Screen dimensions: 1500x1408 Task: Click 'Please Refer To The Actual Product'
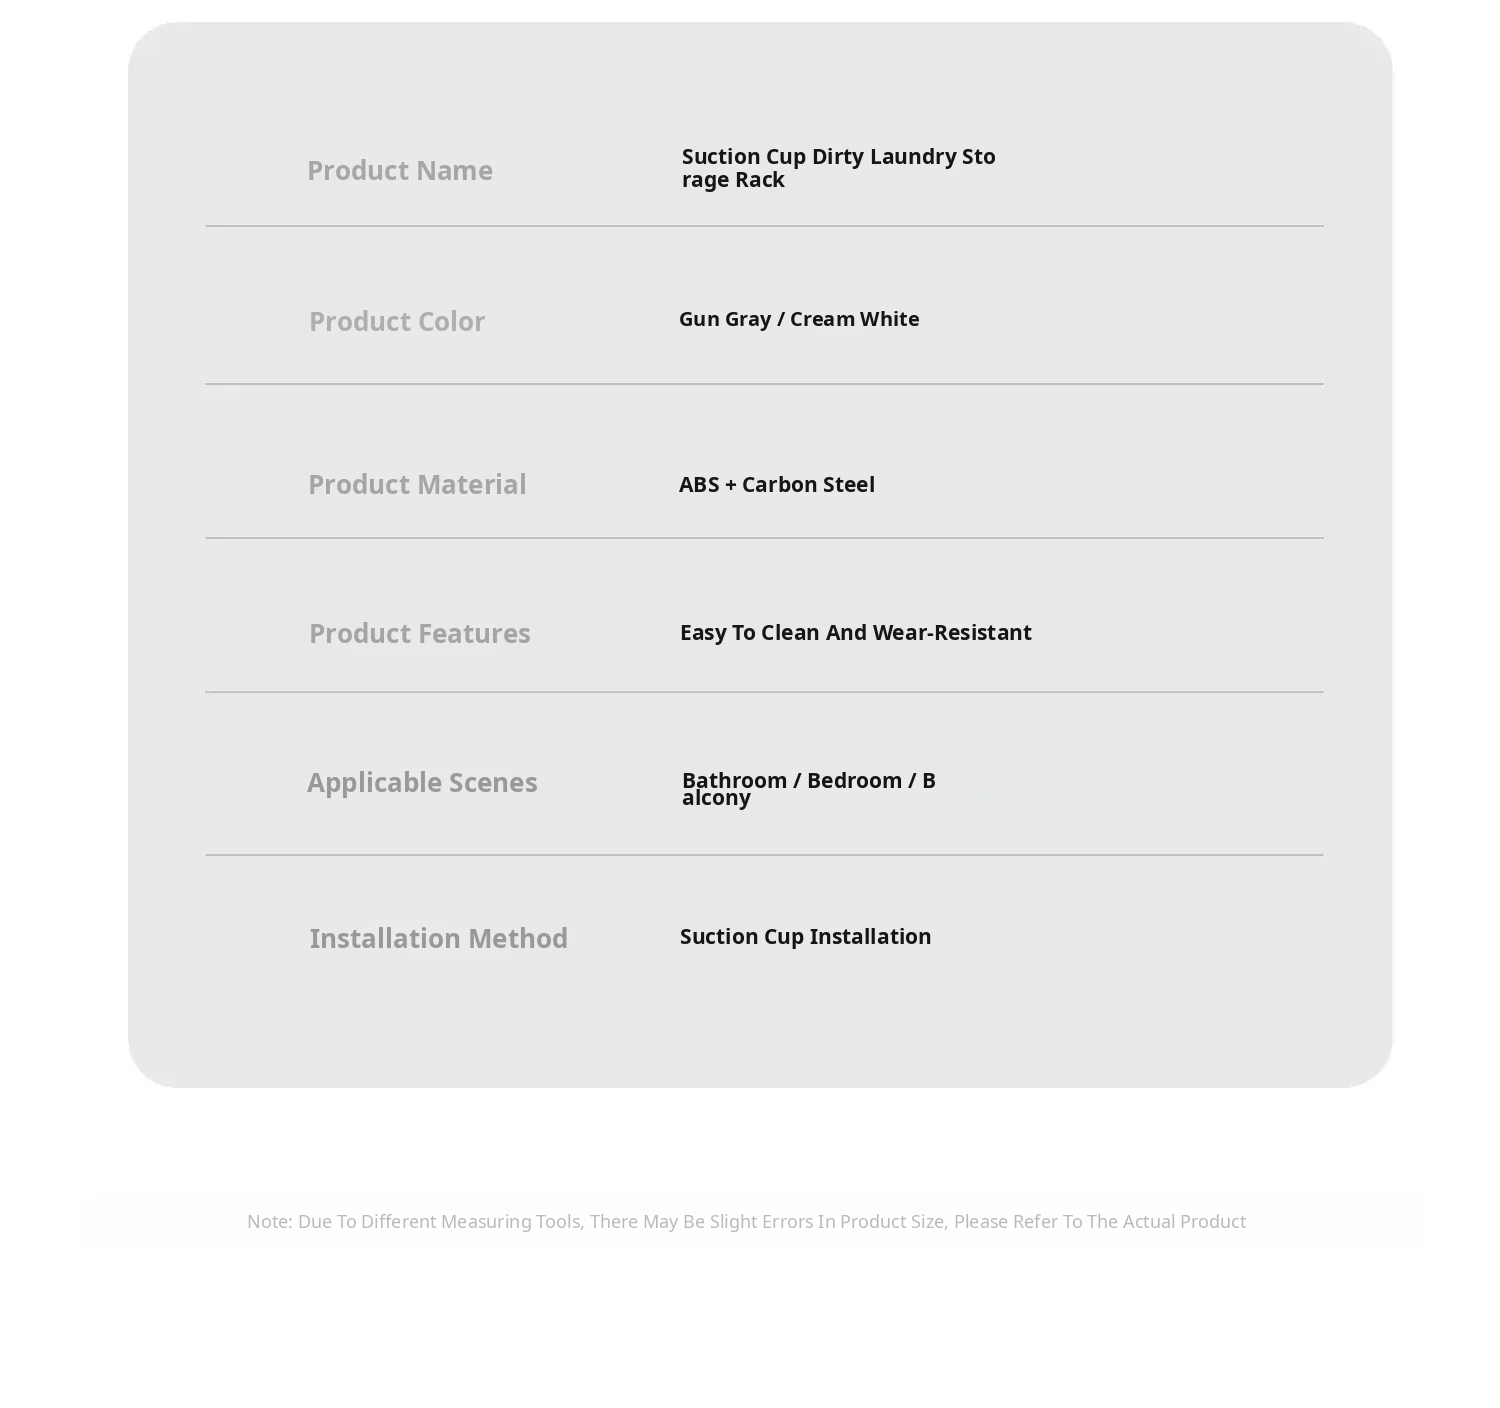pos(1099,1222)
